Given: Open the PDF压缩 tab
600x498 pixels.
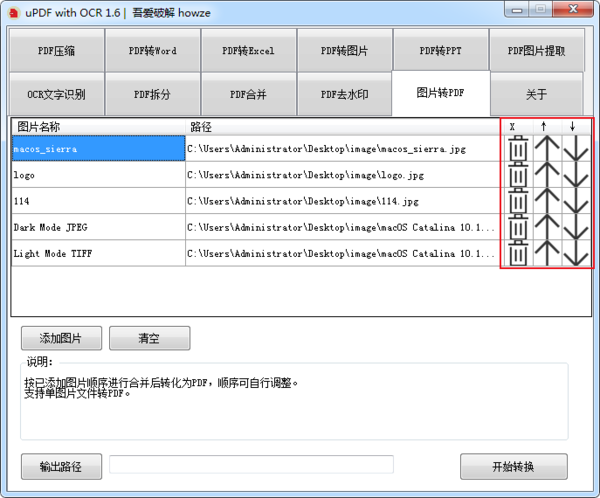Looking at the screenshot, I should click(x=57, y=51).
